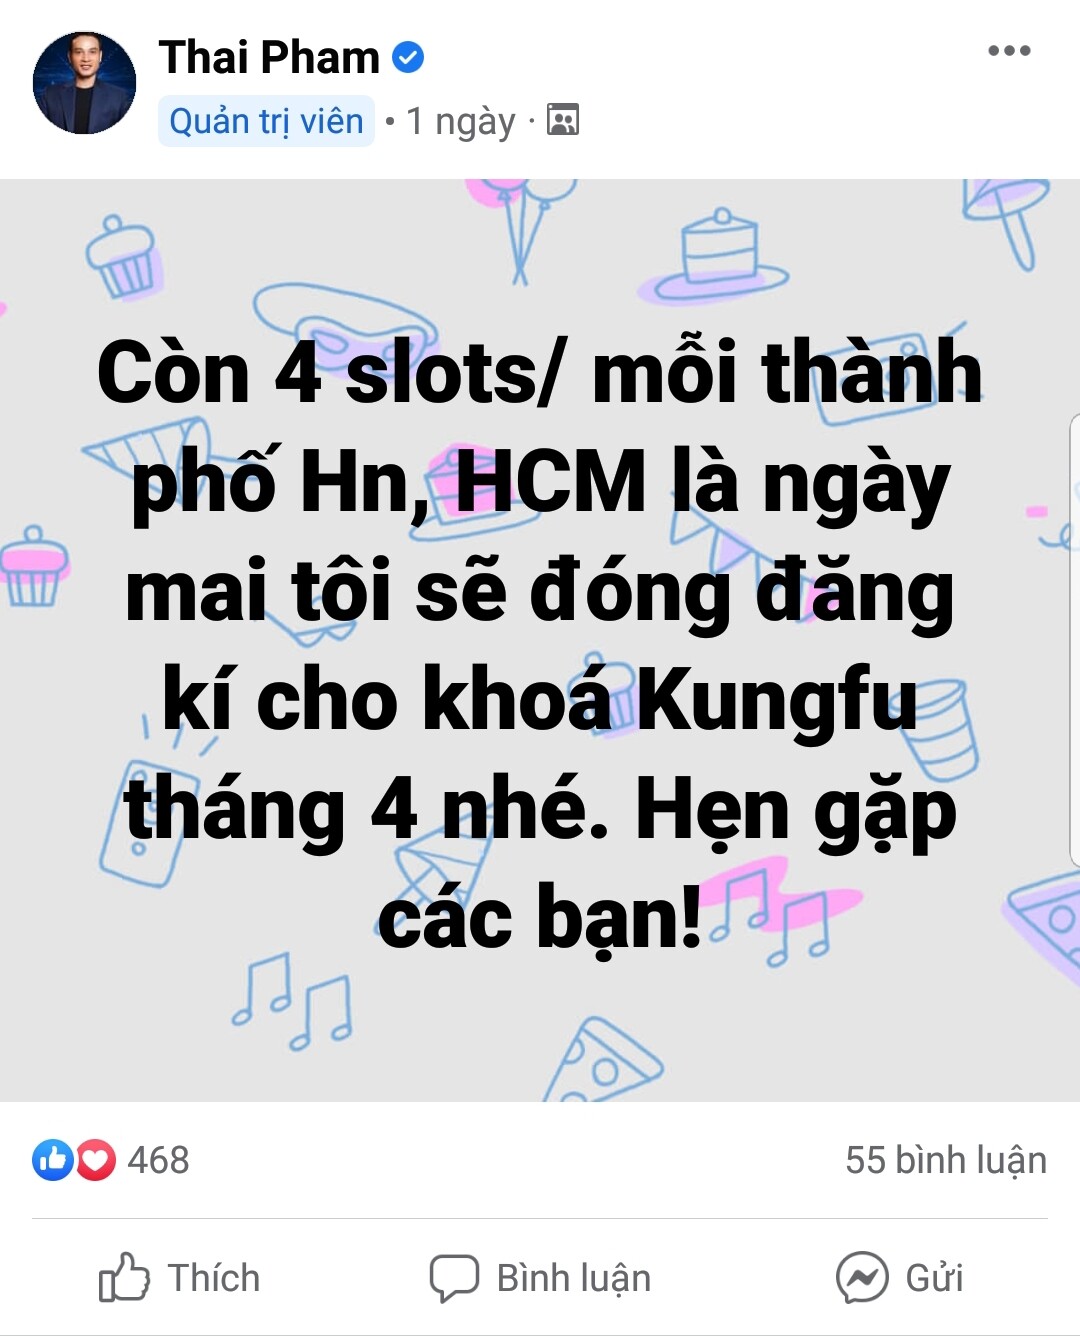Open Thai Pham's profile picture
Viewport: 1080px width, 1336px height.
pyautogui.click(x=84, y=83)
